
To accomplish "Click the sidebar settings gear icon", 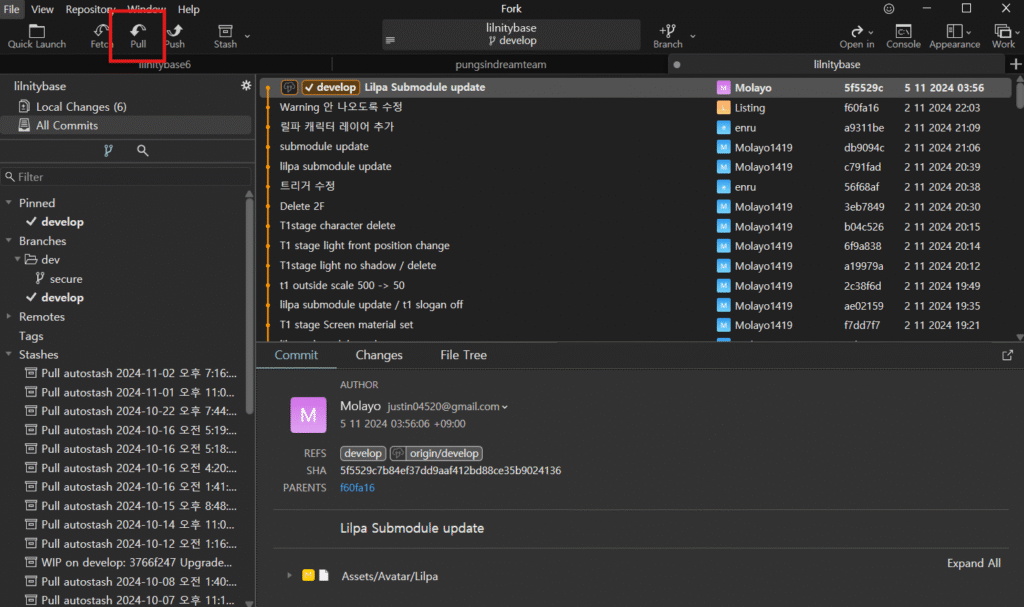I will 246,86.
